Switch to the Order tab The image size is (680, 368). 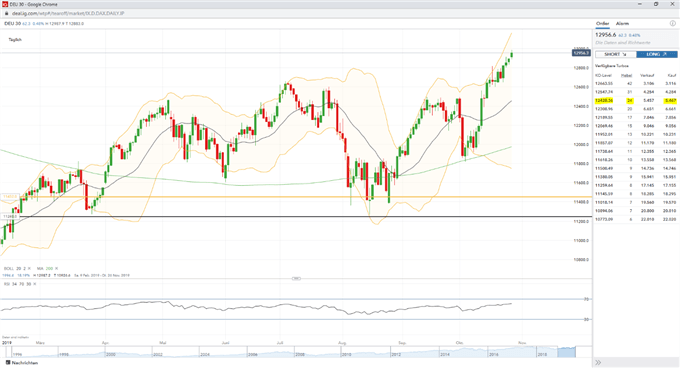(x=602, y=23)
